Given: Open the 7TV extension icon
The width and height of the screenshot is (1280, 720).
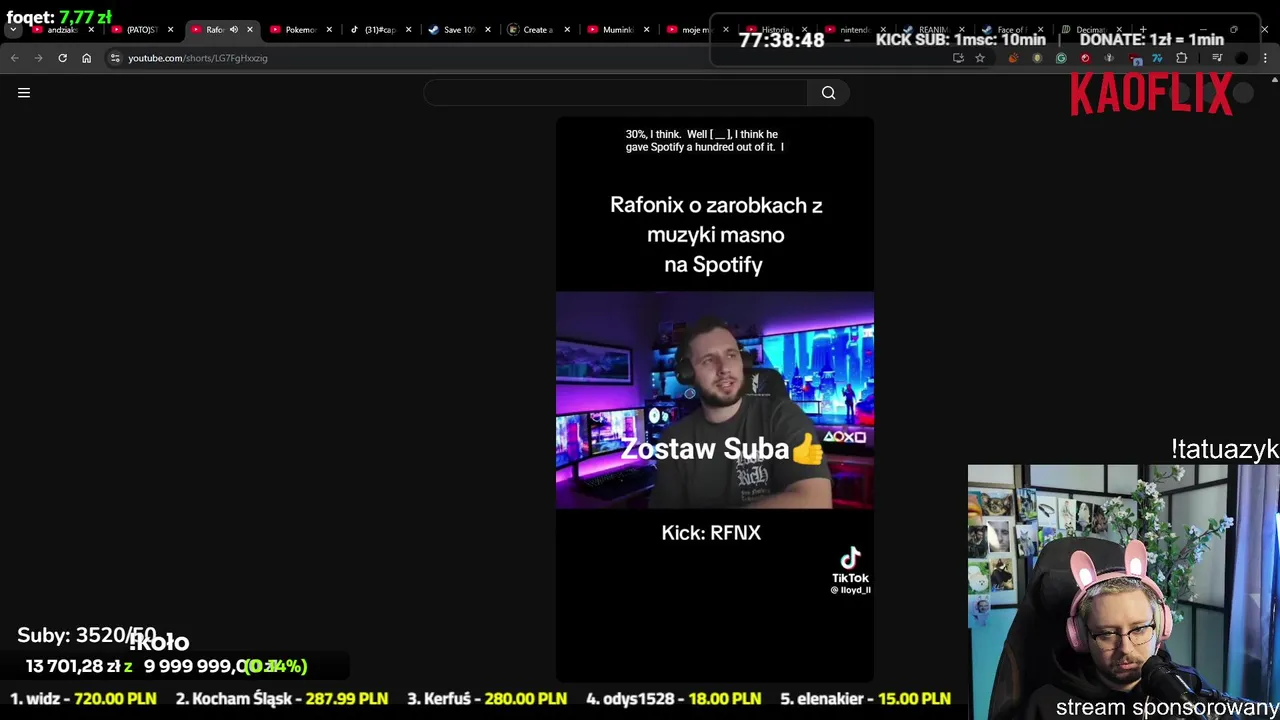Looking at the screenshot, I should pos(1157,58).
